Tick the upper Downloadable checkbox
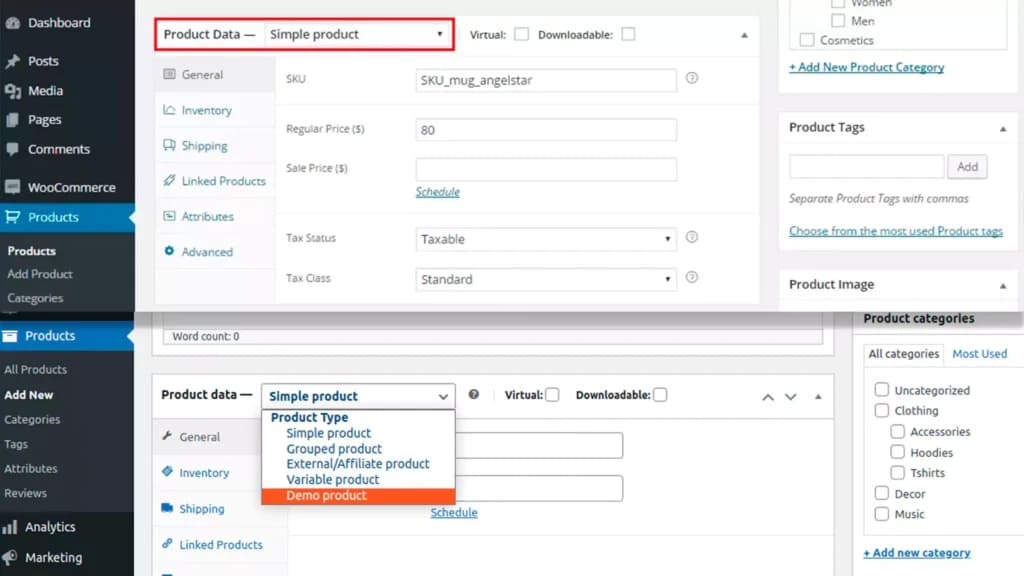 pyautogui.click(x=628, y=34)
